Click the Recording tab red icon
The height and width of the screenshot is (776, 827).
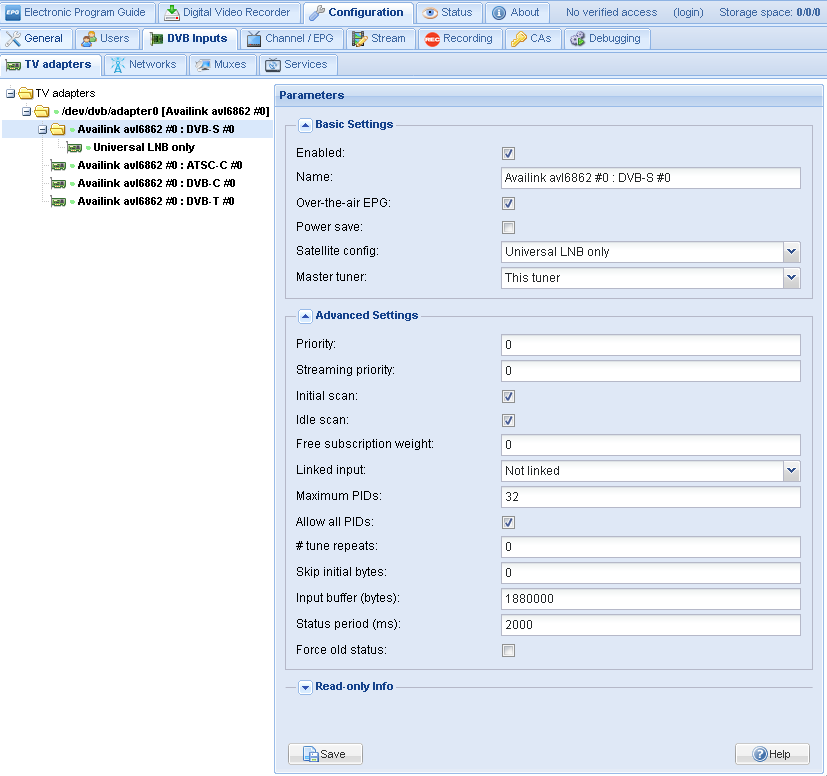[x=432, y=39]
